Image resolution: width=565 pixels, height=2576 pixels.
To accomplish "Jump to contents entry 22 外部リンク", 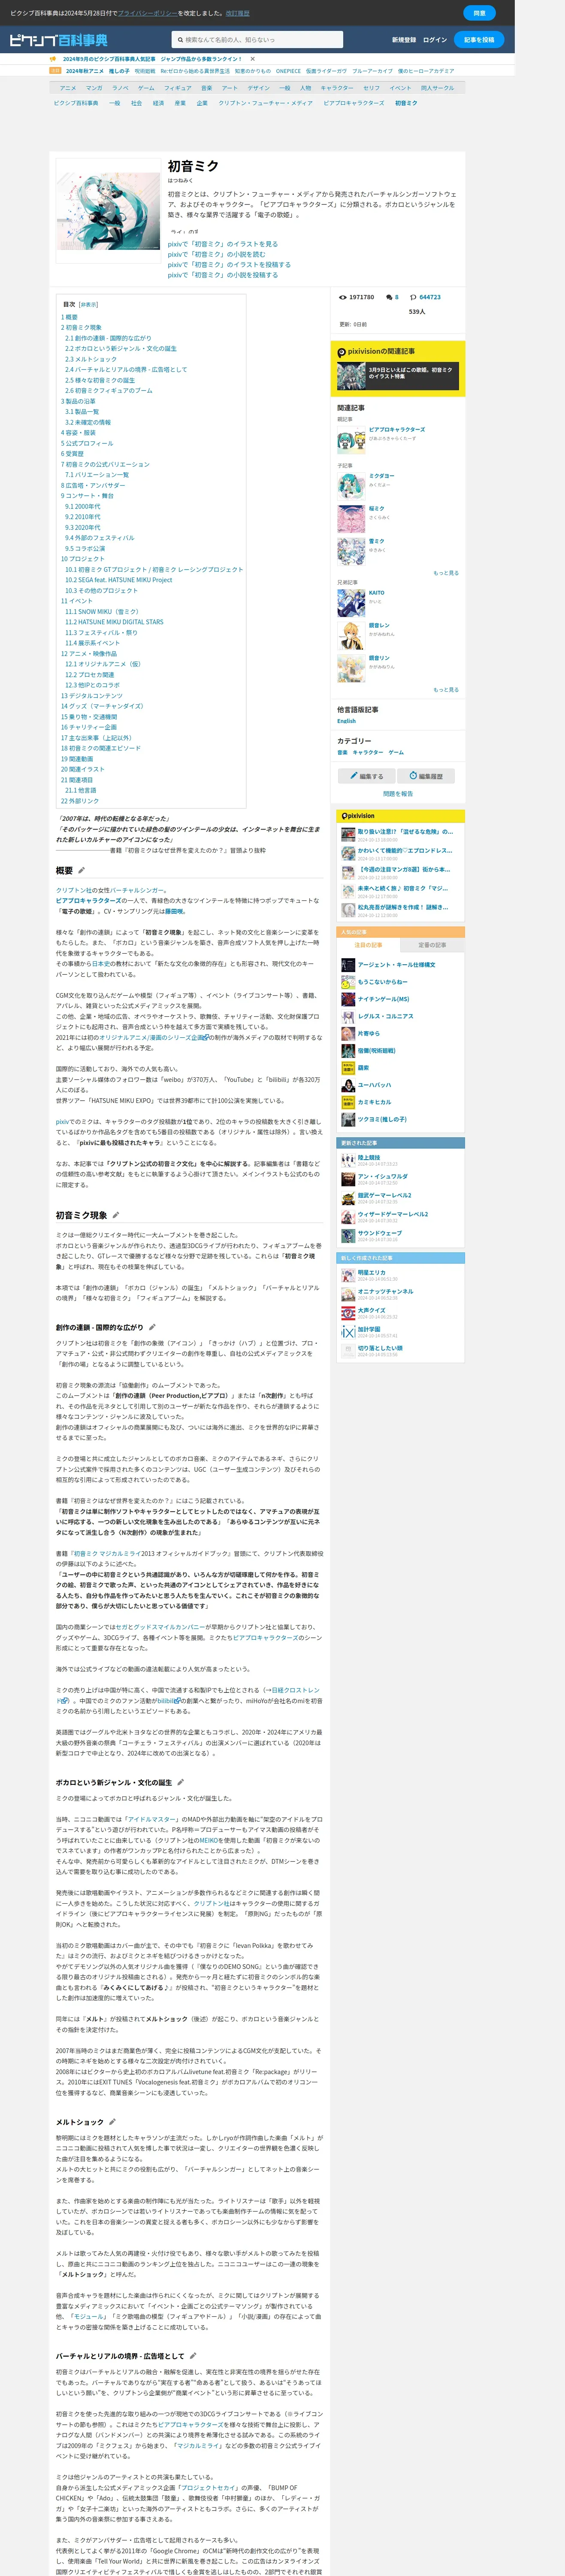I will coord(80,801).
